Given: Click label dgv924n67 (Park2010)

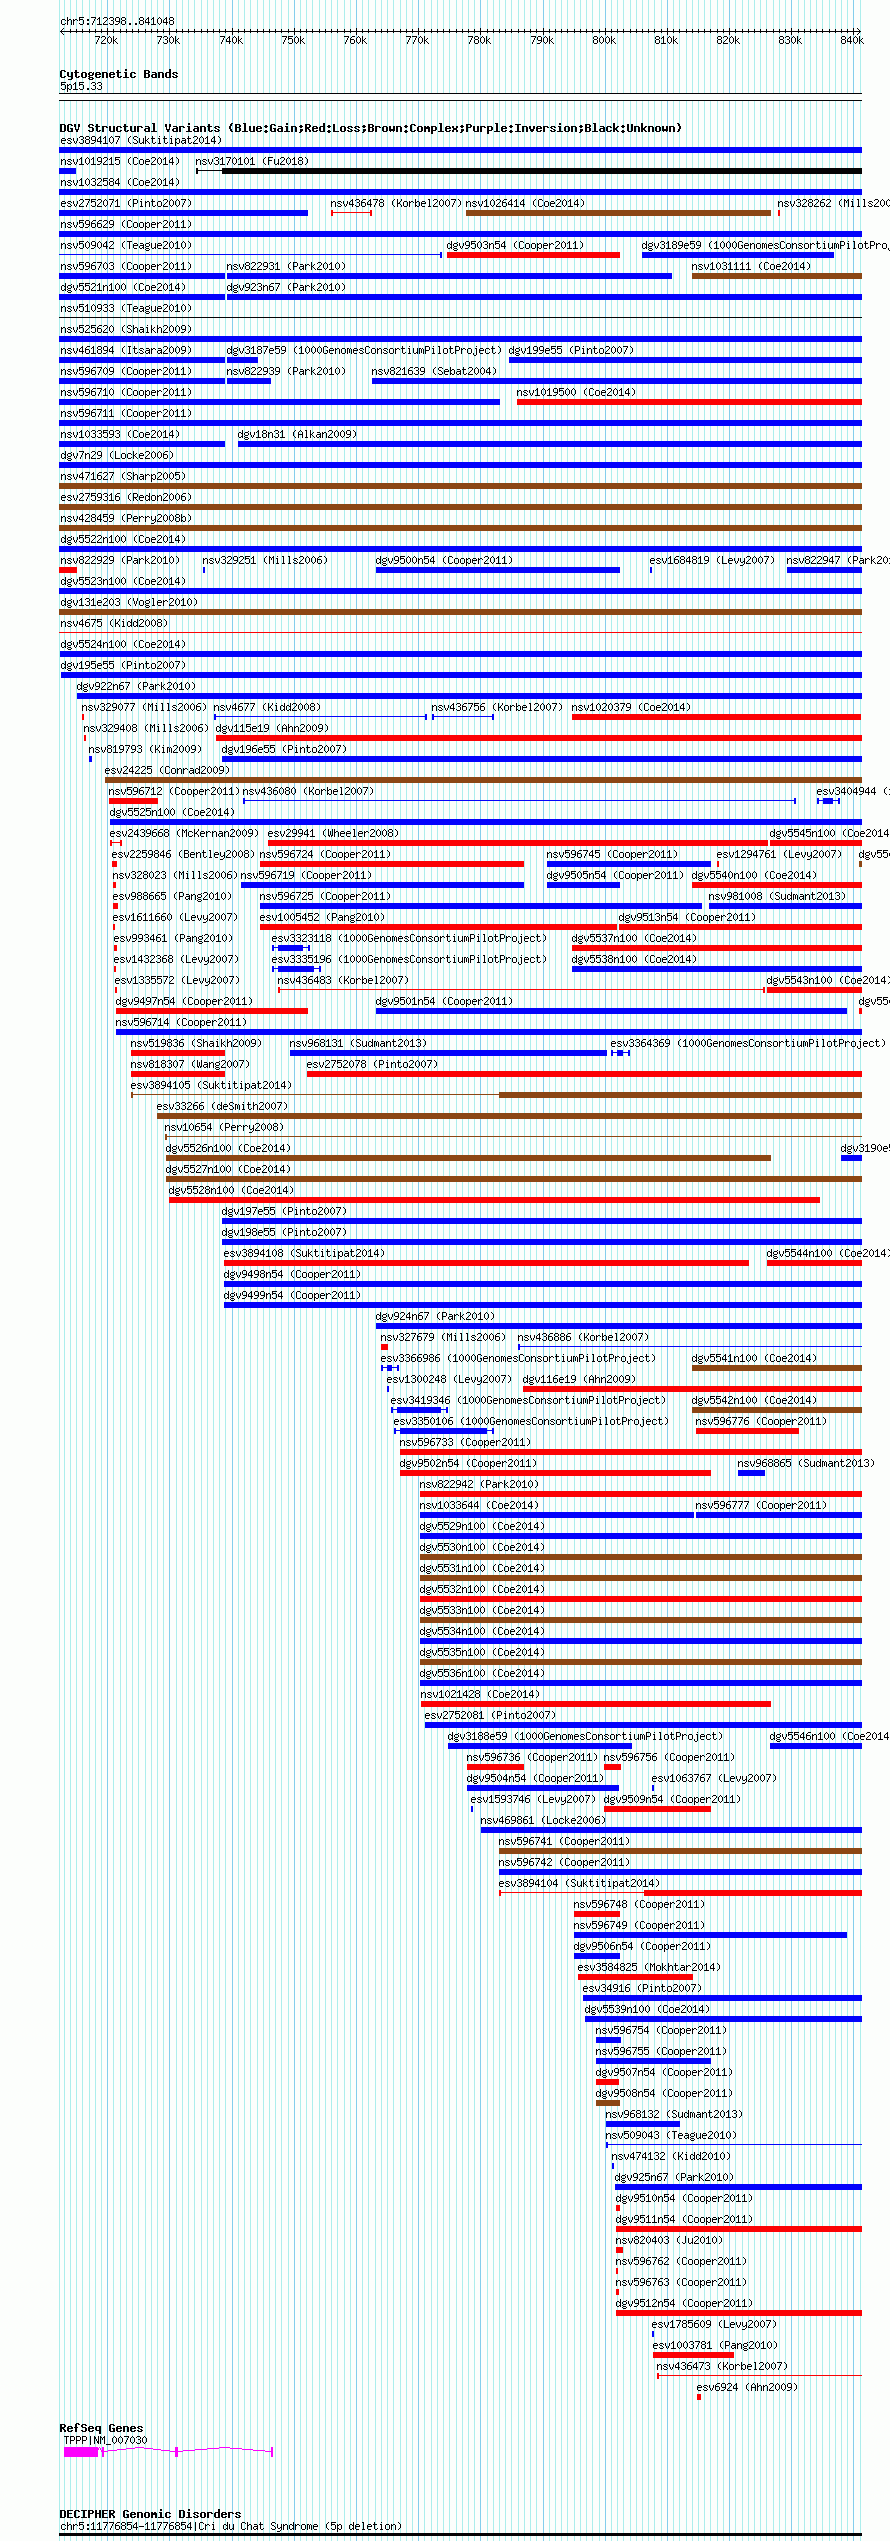Looking at the screenshot, I should [x=435, y=1316].
